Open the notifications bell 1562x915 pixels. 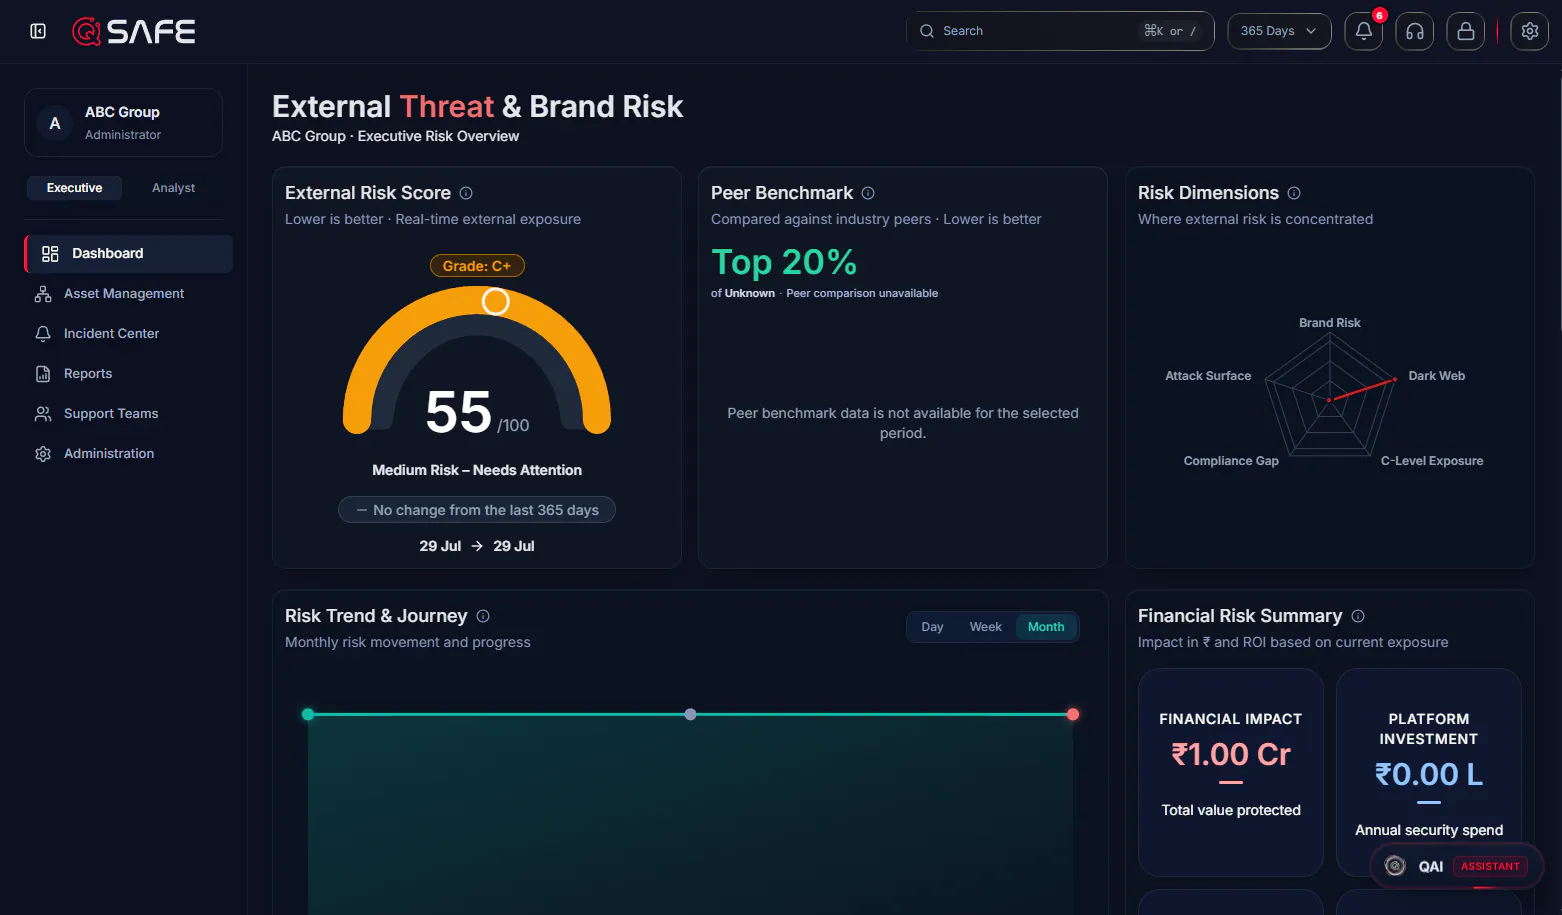click(x=1364, y=31)
